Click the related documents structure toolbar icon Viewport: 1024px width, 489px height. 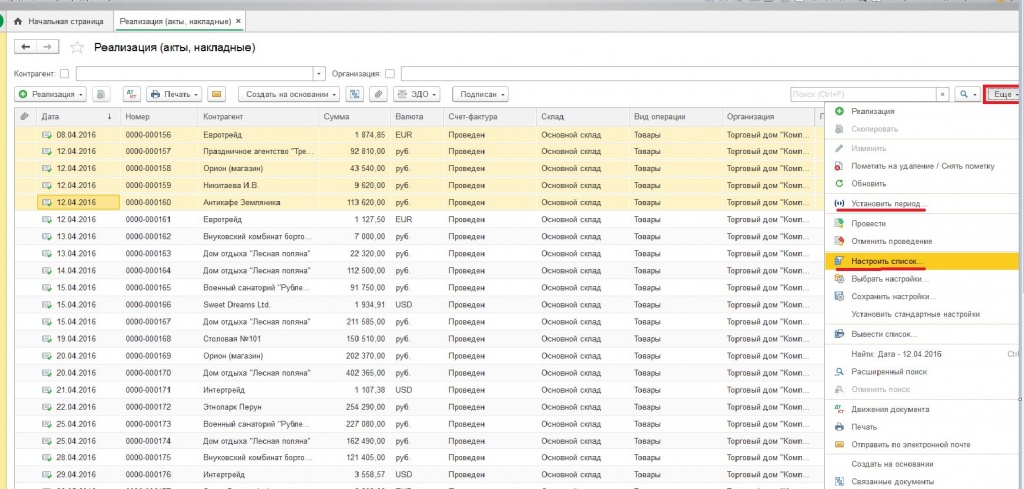[355, 95]
